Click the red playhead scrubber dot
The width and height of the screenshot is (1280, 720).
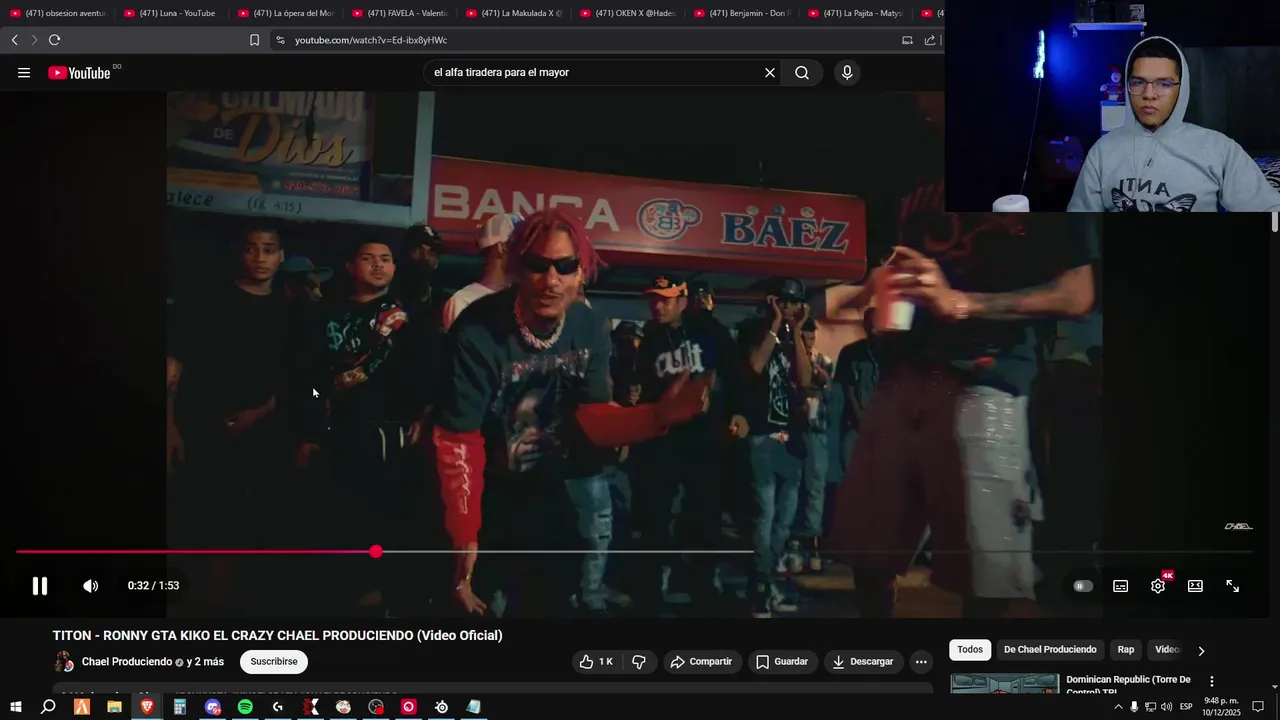tap(376, 552)
